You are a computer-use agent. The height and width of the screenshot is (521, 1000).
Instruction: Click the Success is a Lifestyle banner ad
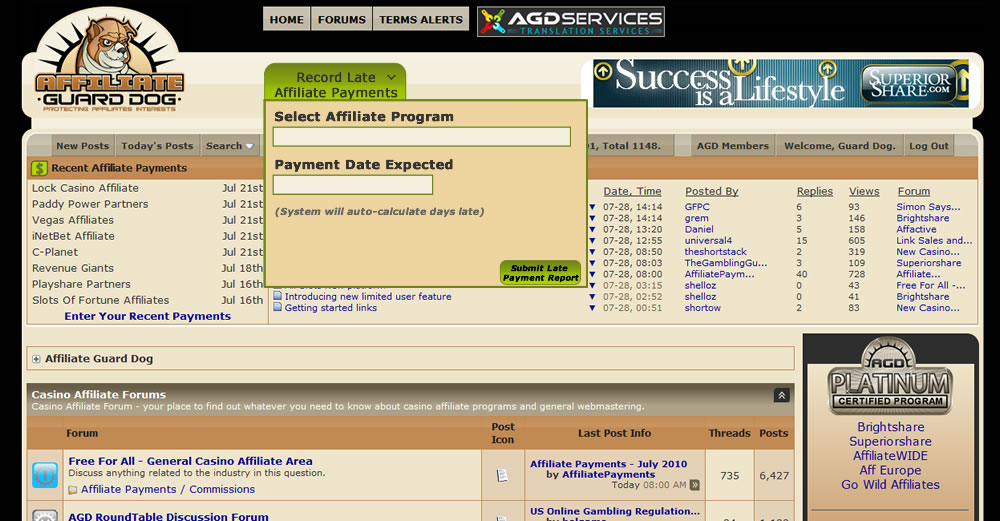pos(781,84)
